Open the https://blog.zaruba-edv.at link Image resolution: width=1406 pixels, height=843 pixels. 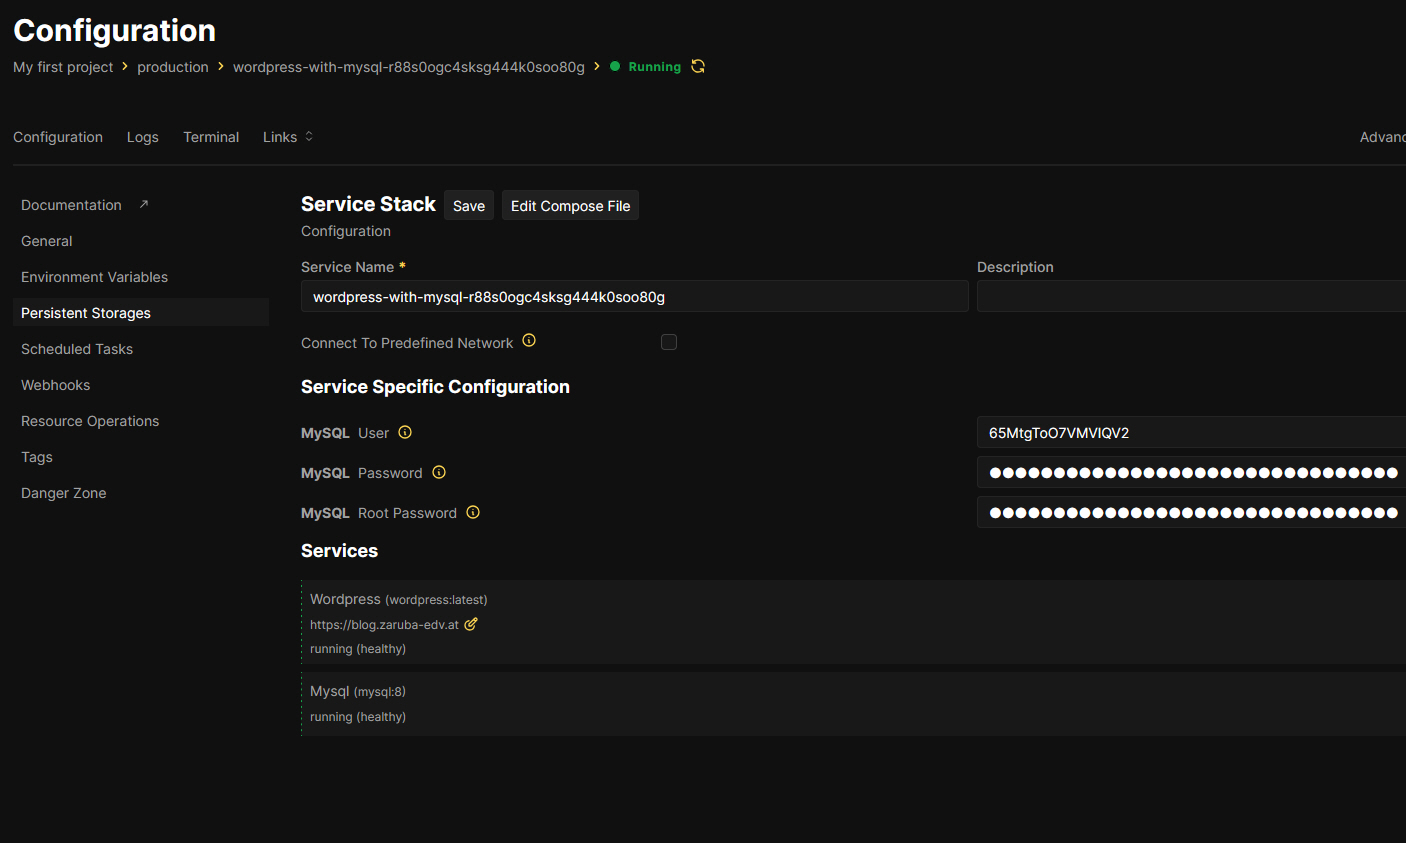pyautogui.click(x=384, y=625)
